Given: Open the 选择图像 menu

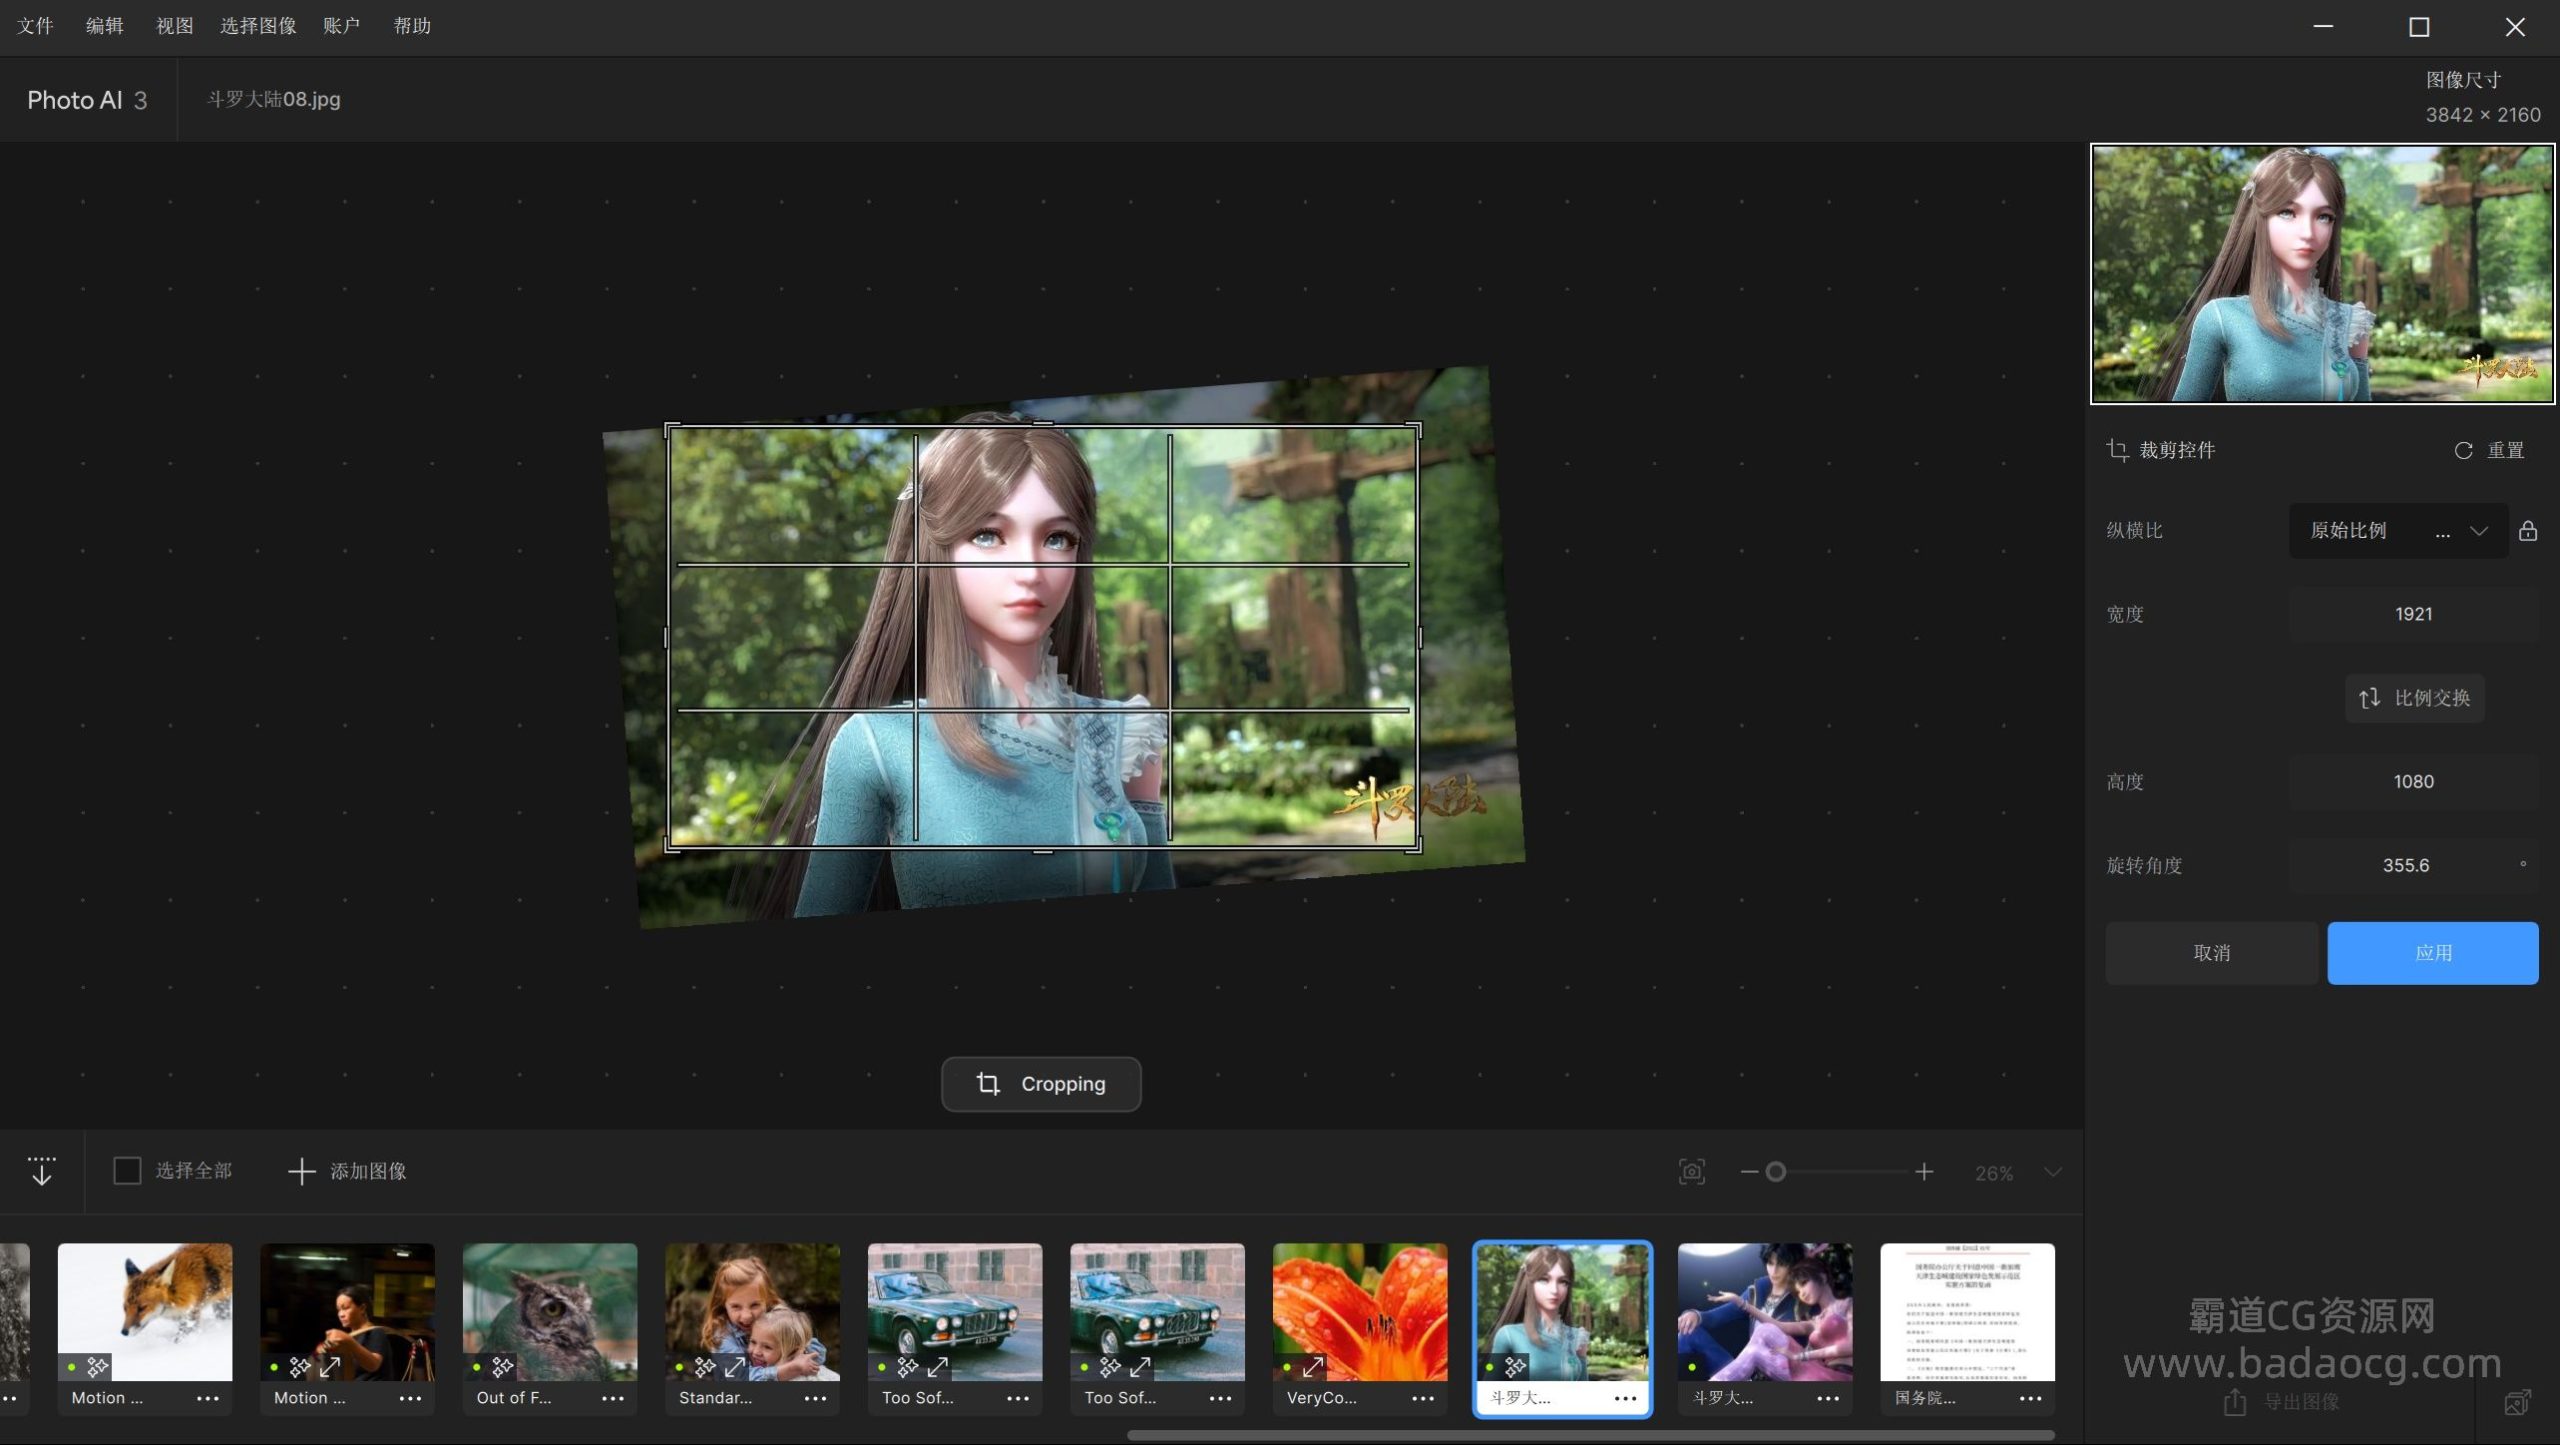Looking at the screenshot, I should coord(258,26).
